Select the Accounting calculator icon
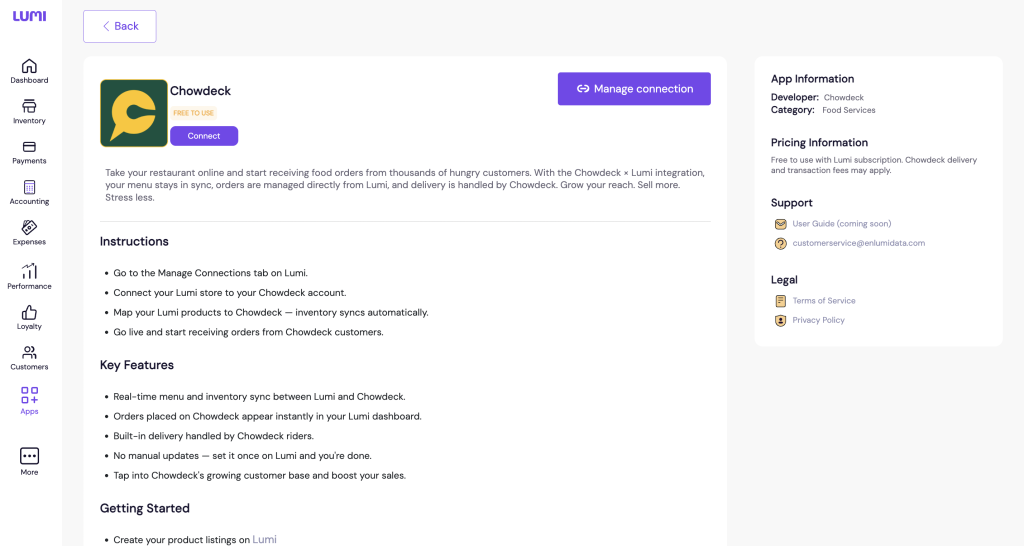The height and width of the screenshot is (546, 1024). point(29,187)
